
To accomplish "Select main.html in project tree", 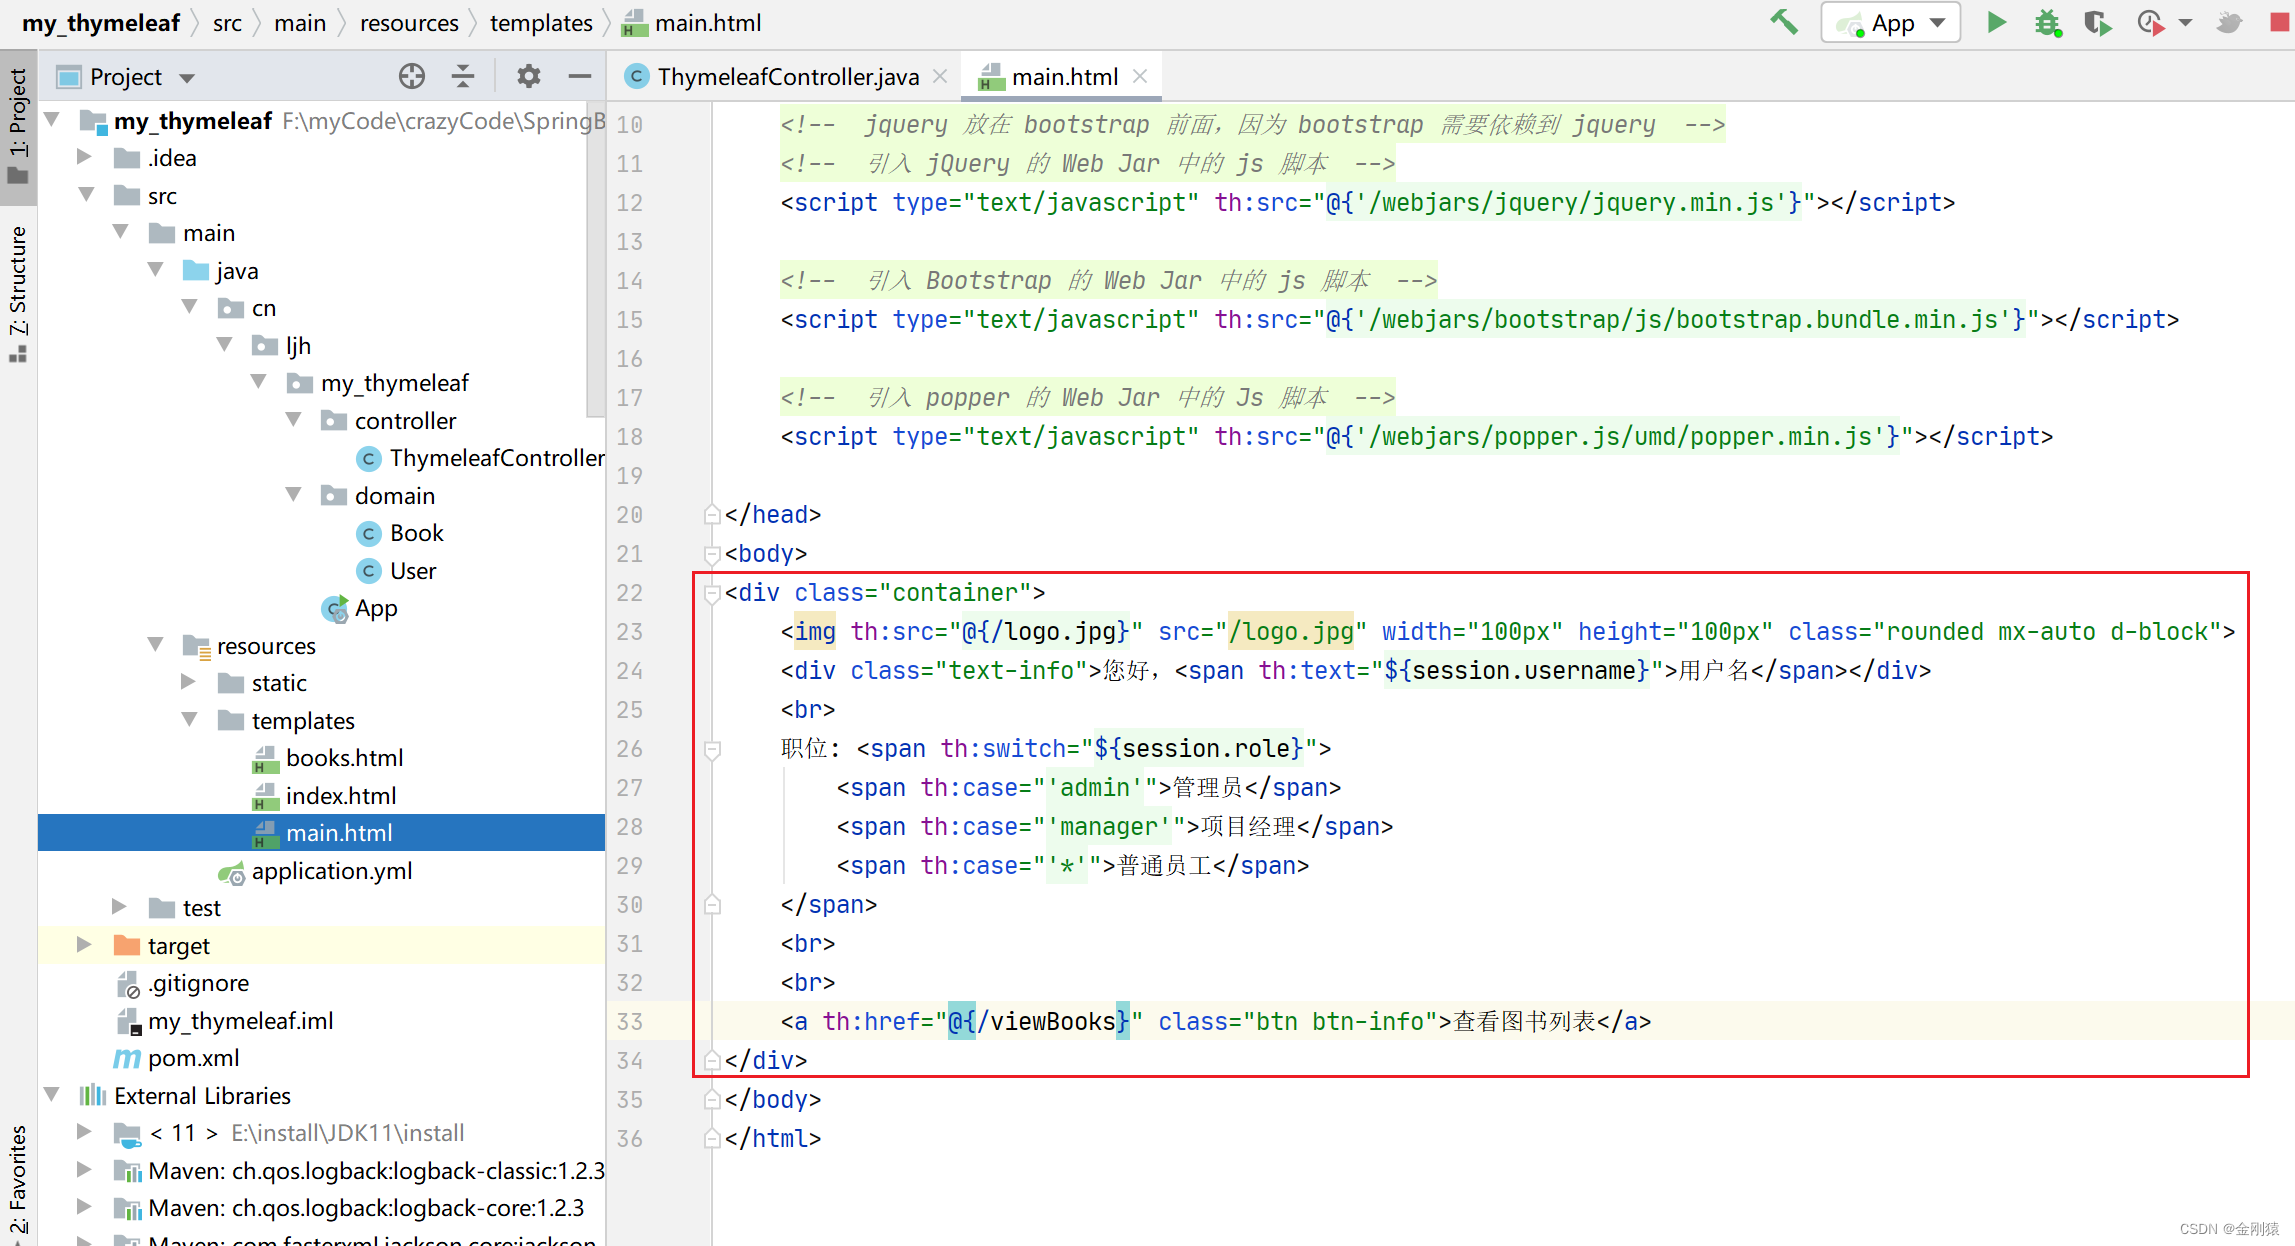I will tap(321, 832).
